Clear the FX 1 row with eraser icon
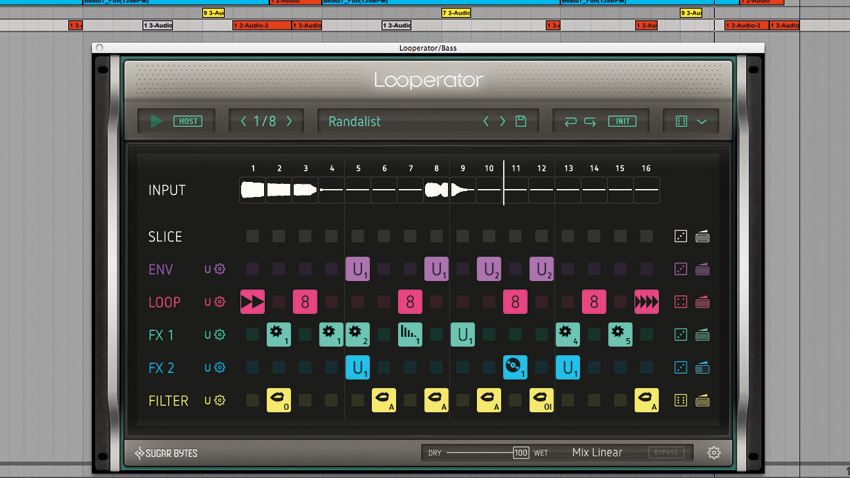The height and width of the screenshot is (478, 850). [703, 335]
